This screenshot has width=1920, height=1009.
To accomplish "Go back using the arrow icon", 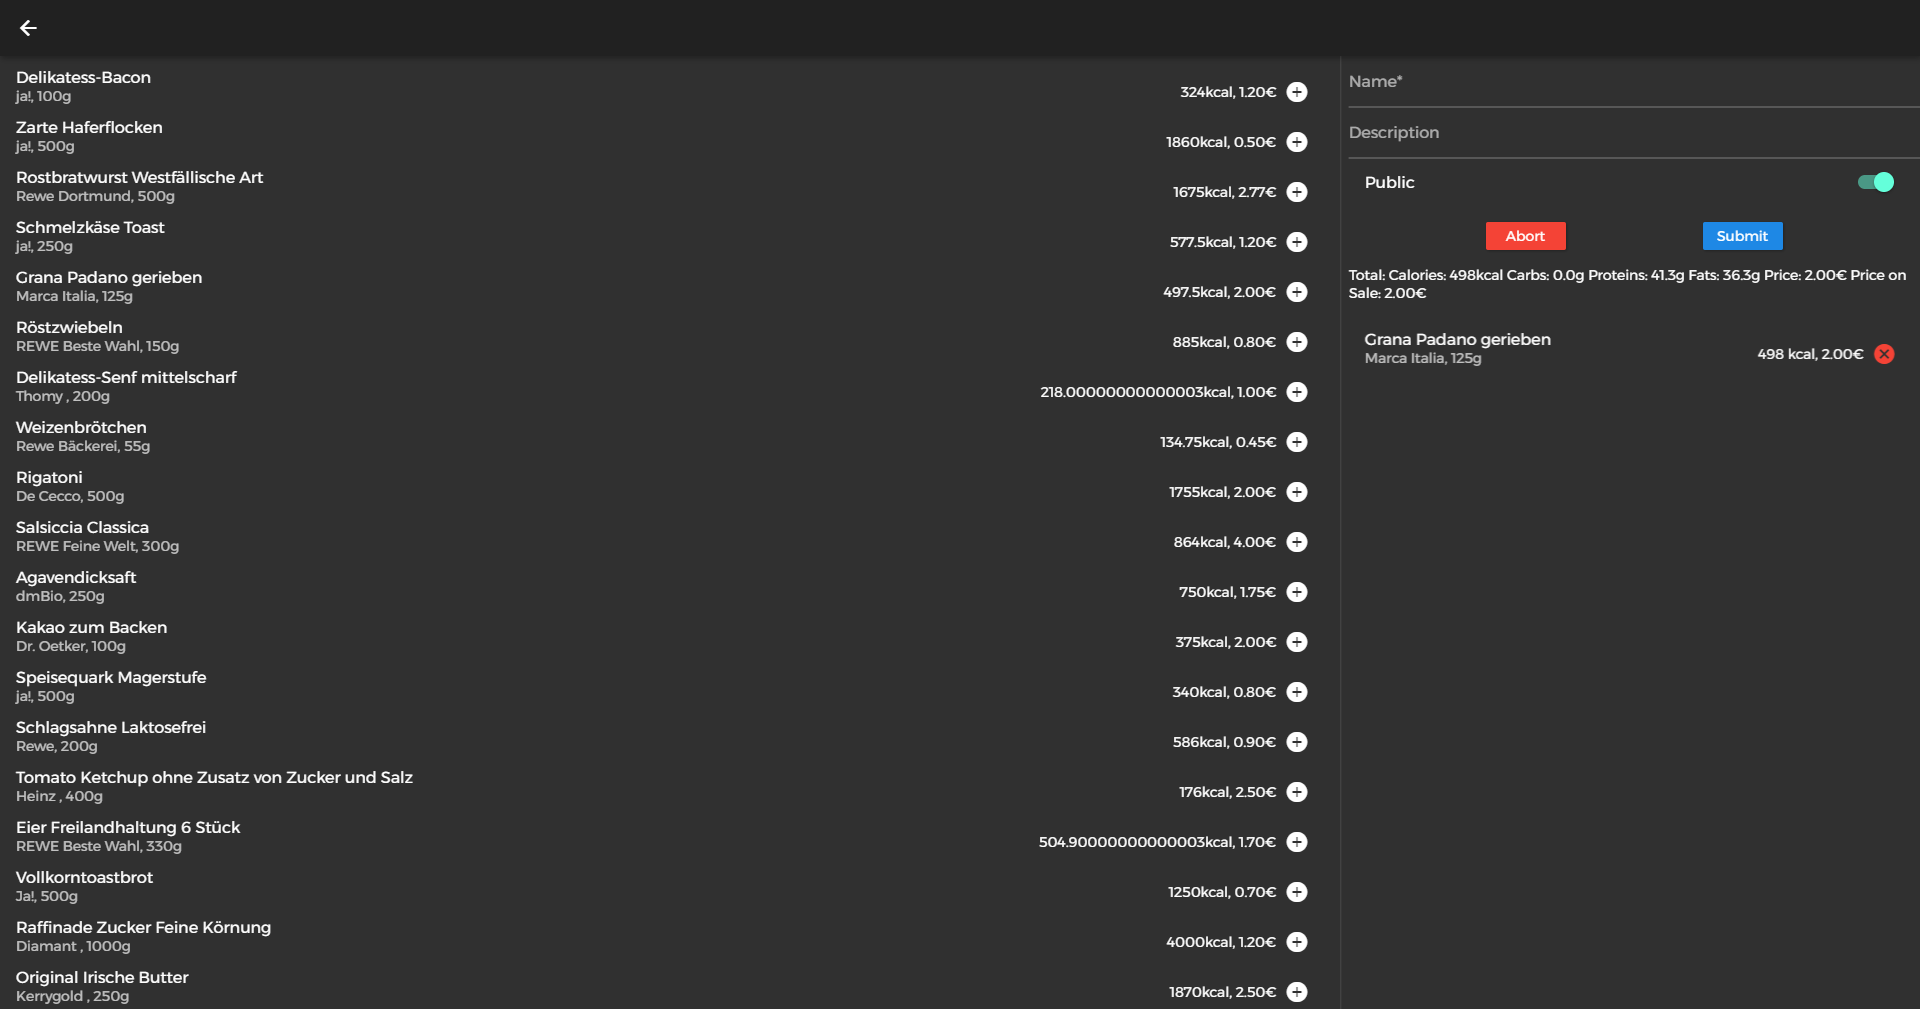I will 28,28.
